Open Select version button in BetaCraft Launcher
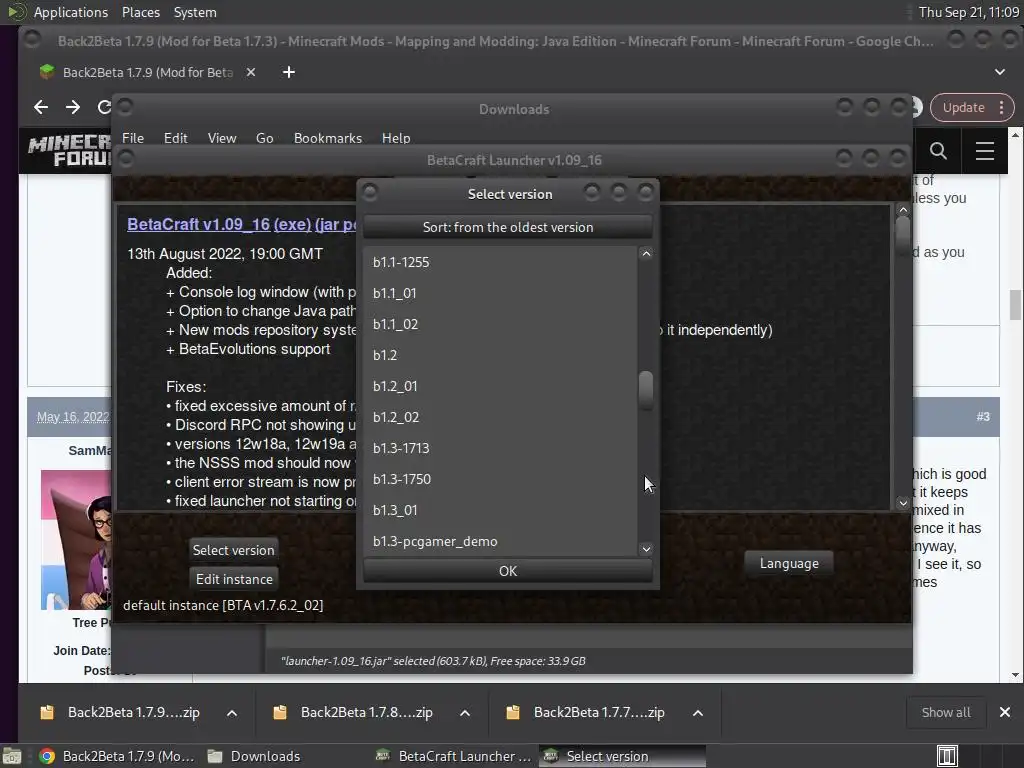Screen dimensions: 1024x768 pos(233,550)
